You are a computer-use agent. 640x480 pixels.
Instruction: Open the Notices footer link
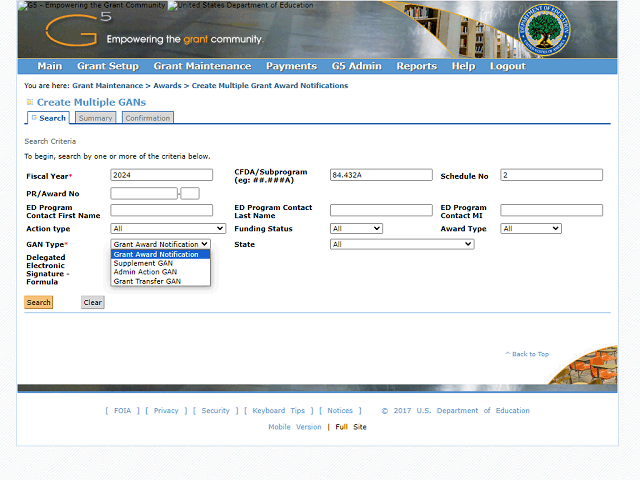(x=340, y=411)
